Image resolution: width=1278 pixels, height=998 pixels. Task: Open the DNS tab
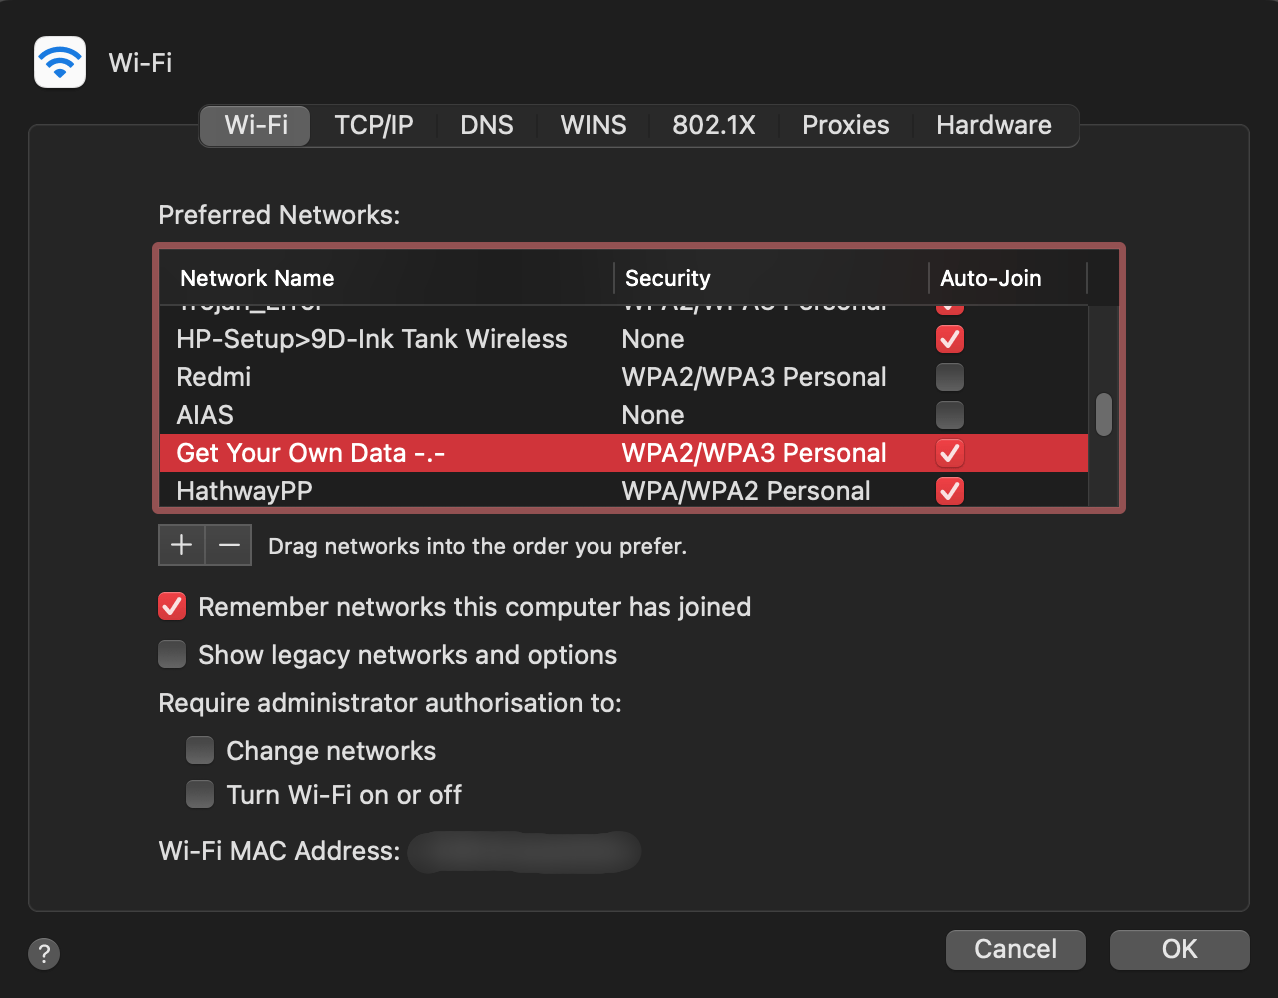[x=486, y=125]
